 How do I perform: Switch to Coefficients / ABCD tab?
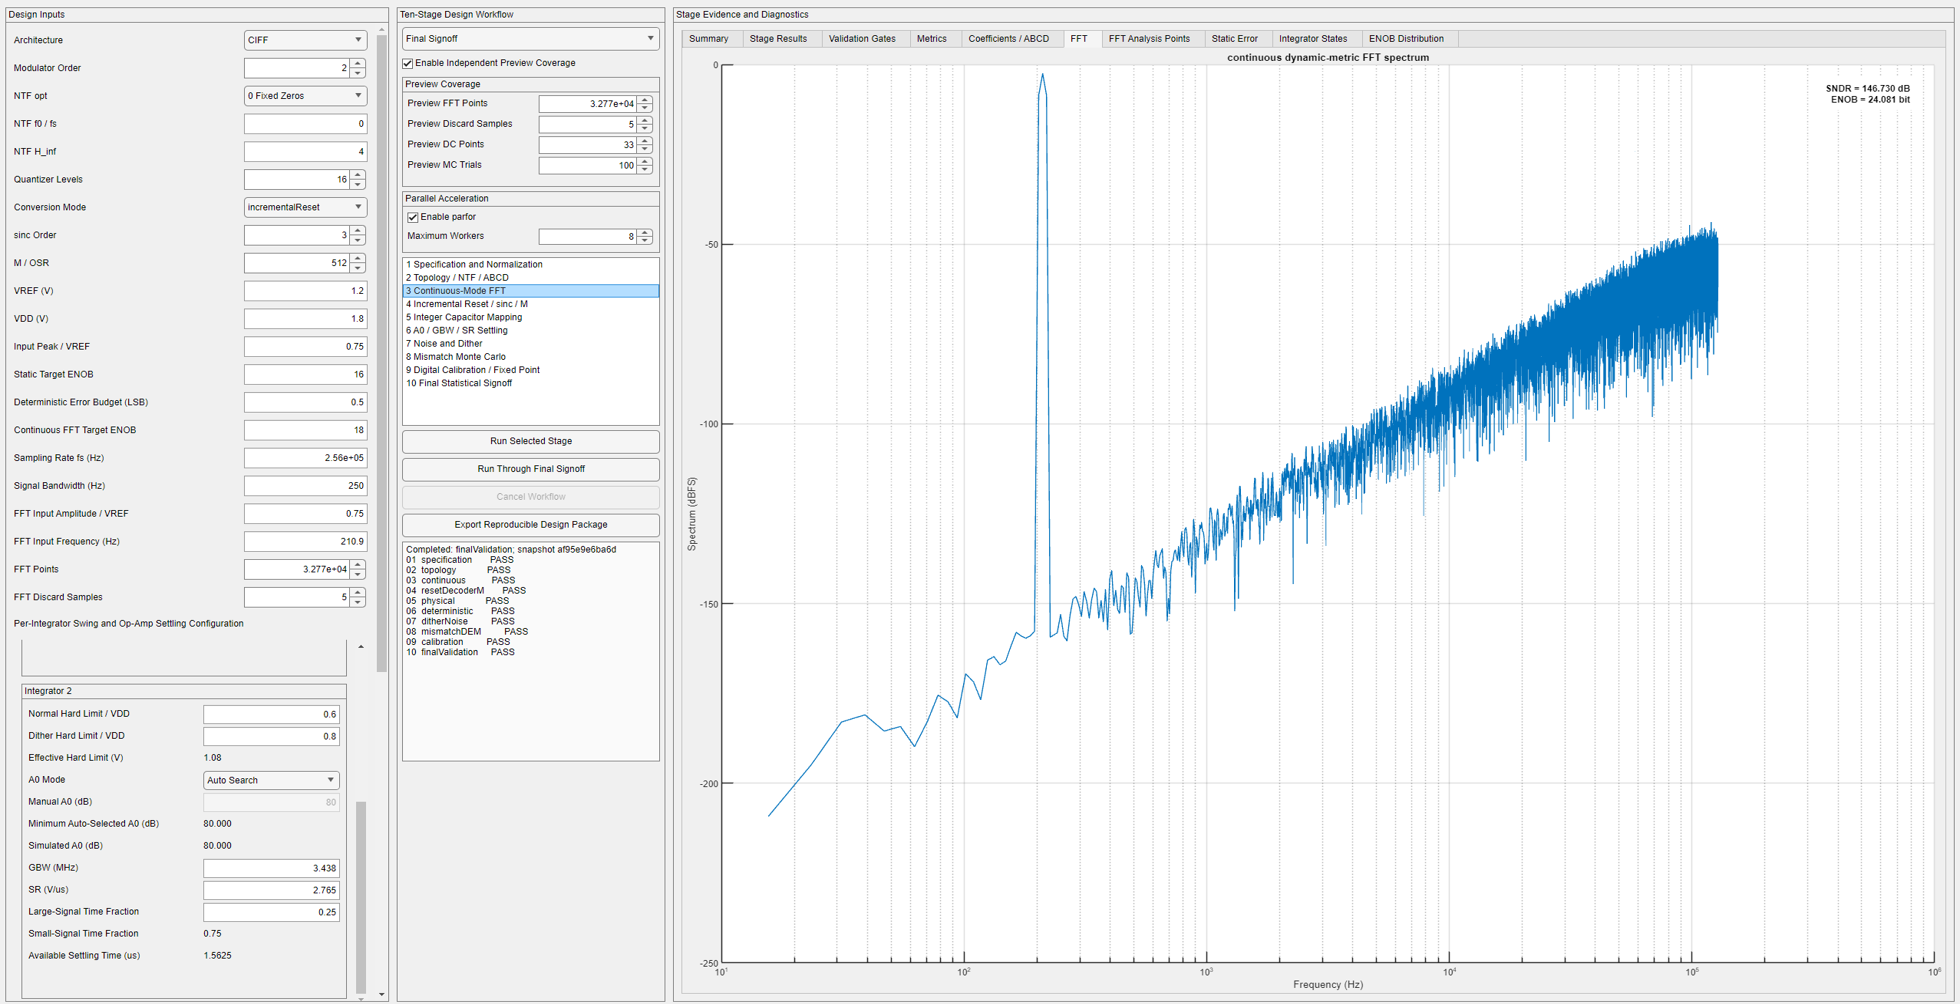(x=1008, y=39)
